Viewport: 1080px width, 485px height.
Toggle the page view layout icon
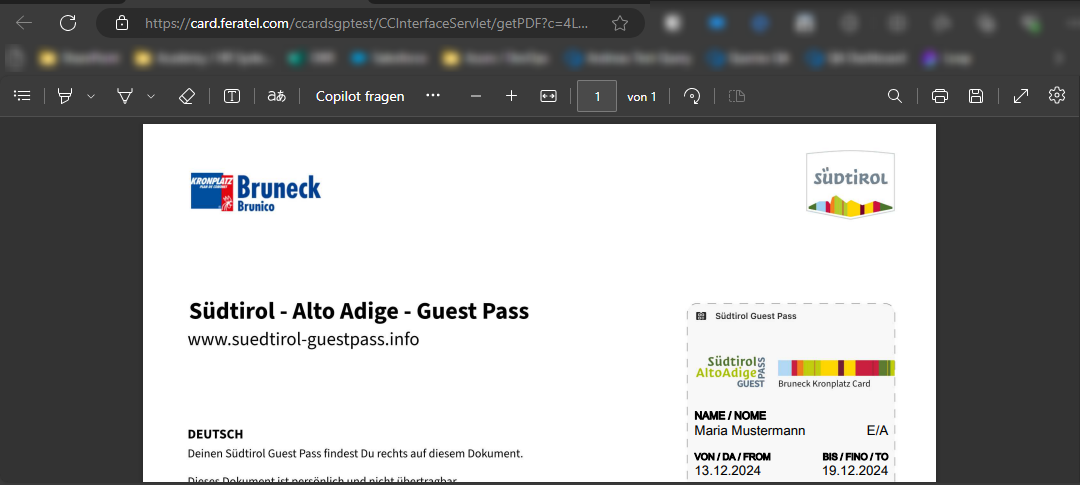[737, 96]
